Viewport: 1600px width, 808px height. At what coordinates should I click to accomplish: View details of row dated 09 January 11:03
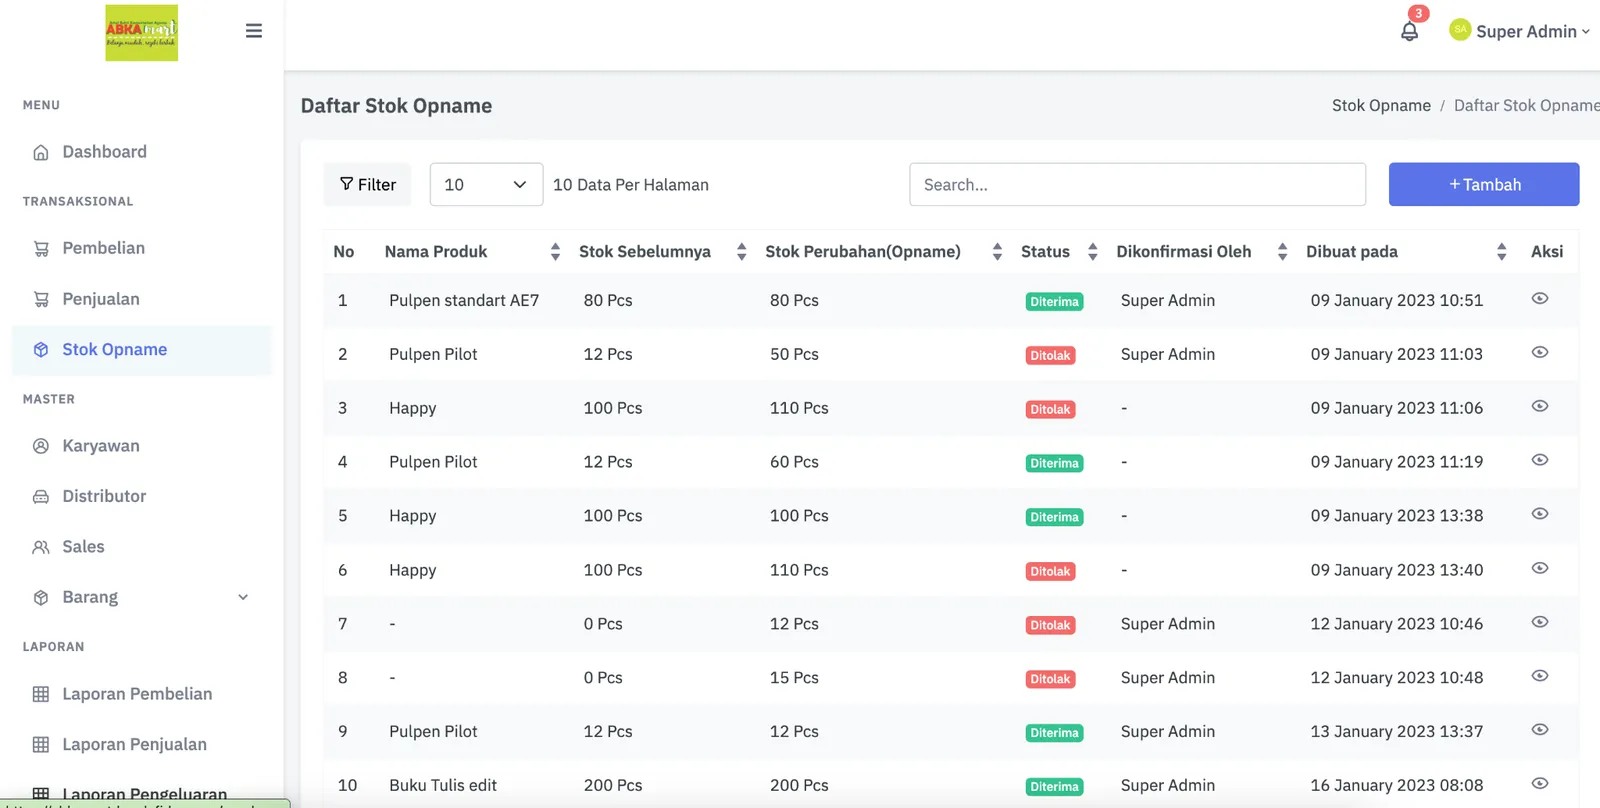1540,353
